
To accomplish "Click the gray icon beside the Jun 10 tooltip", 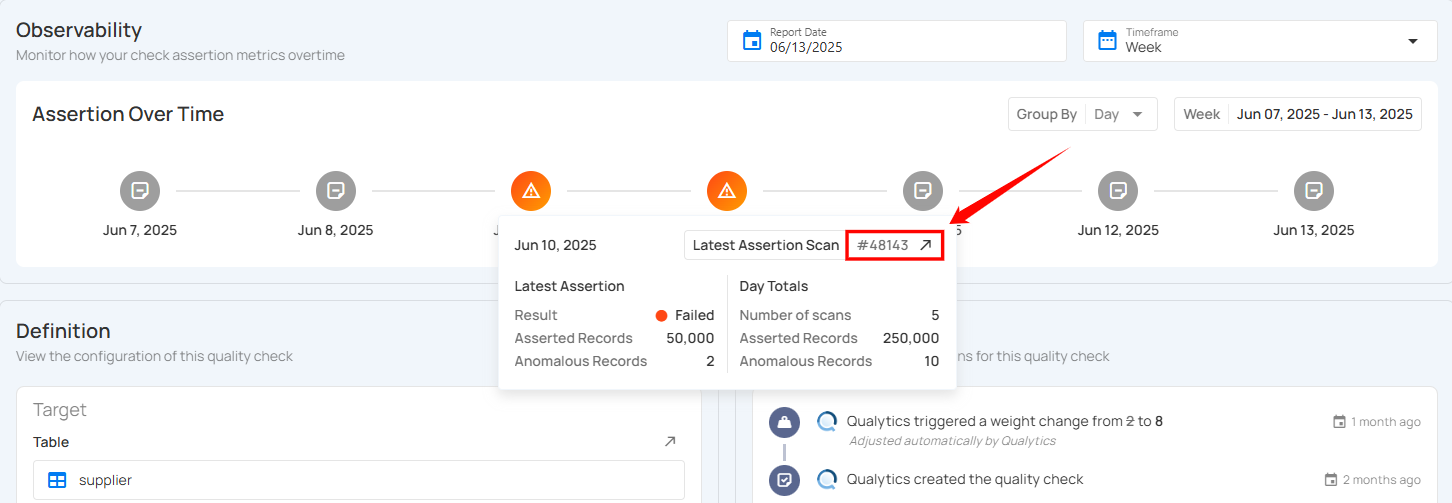I will click(x=923, y=190).
